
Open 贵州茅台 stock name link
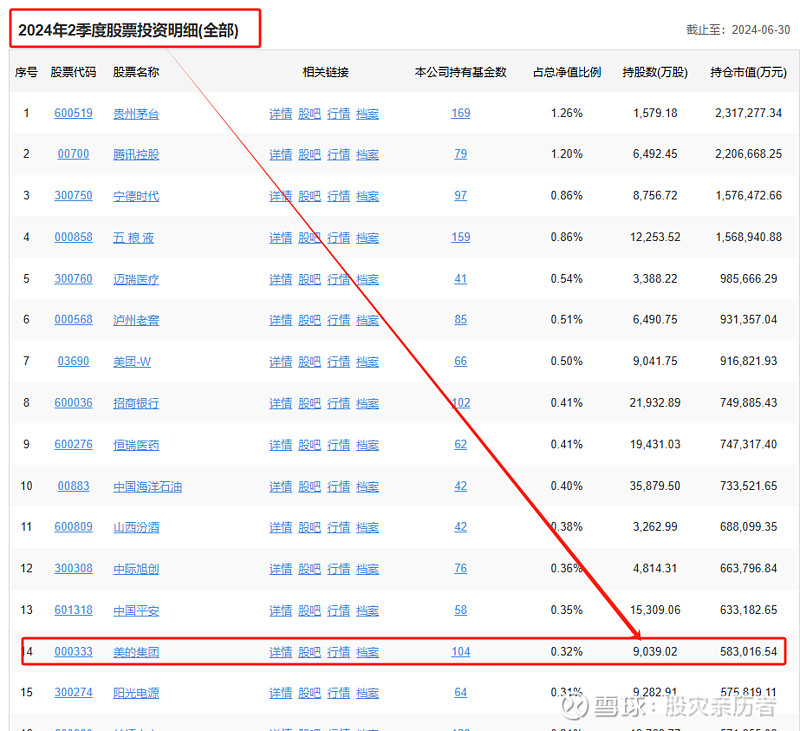coord(136,114)
